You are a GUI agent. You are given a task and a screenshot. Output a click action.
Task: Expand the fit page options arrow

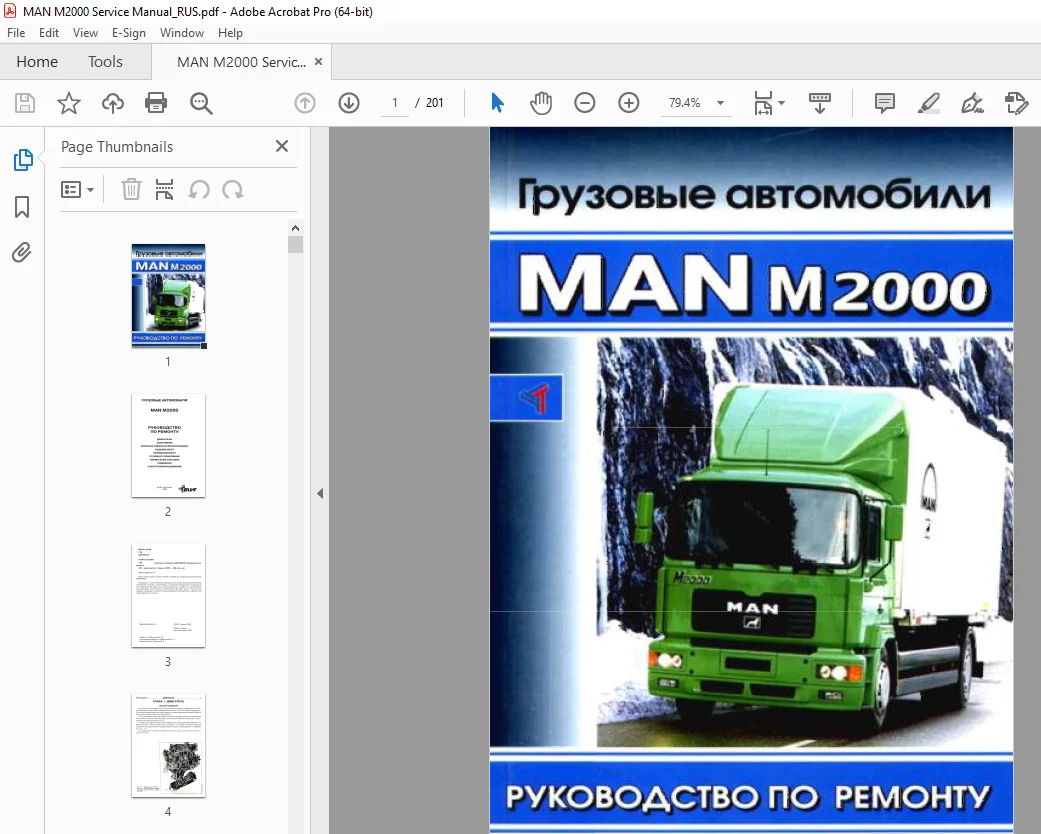tap(781, 103)
